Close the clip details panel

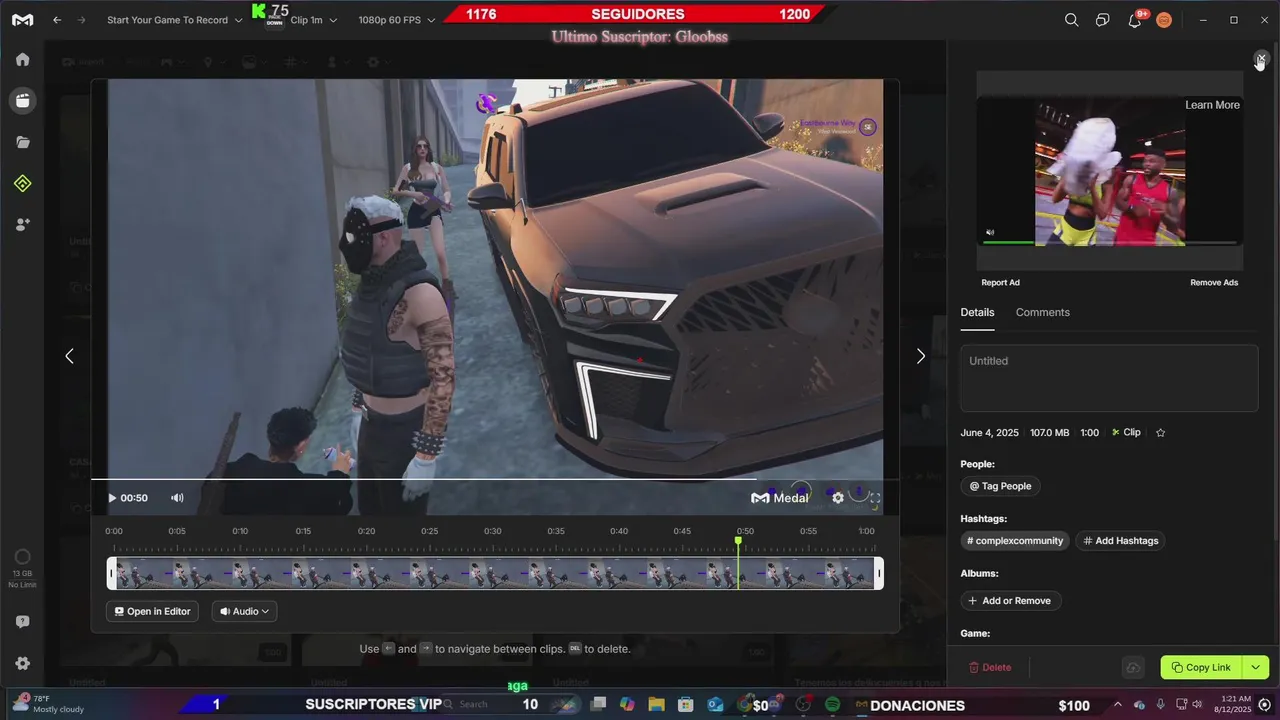(1261, 59)
